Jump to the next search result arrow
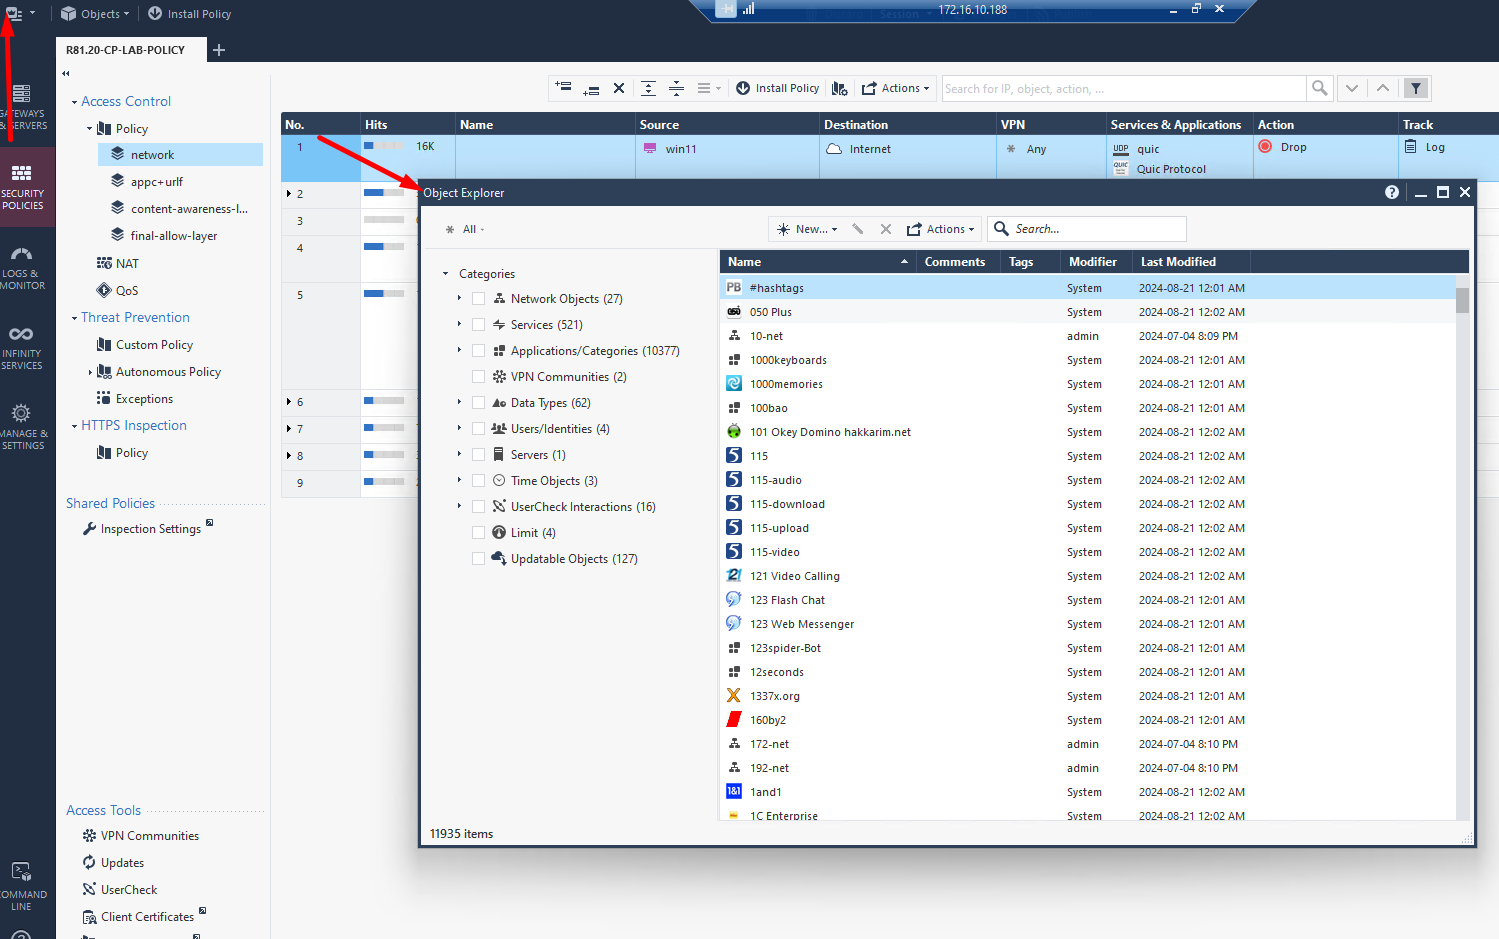Image resolution: width=1499 pixels, height=939 pixels. tap(1352, 88)
